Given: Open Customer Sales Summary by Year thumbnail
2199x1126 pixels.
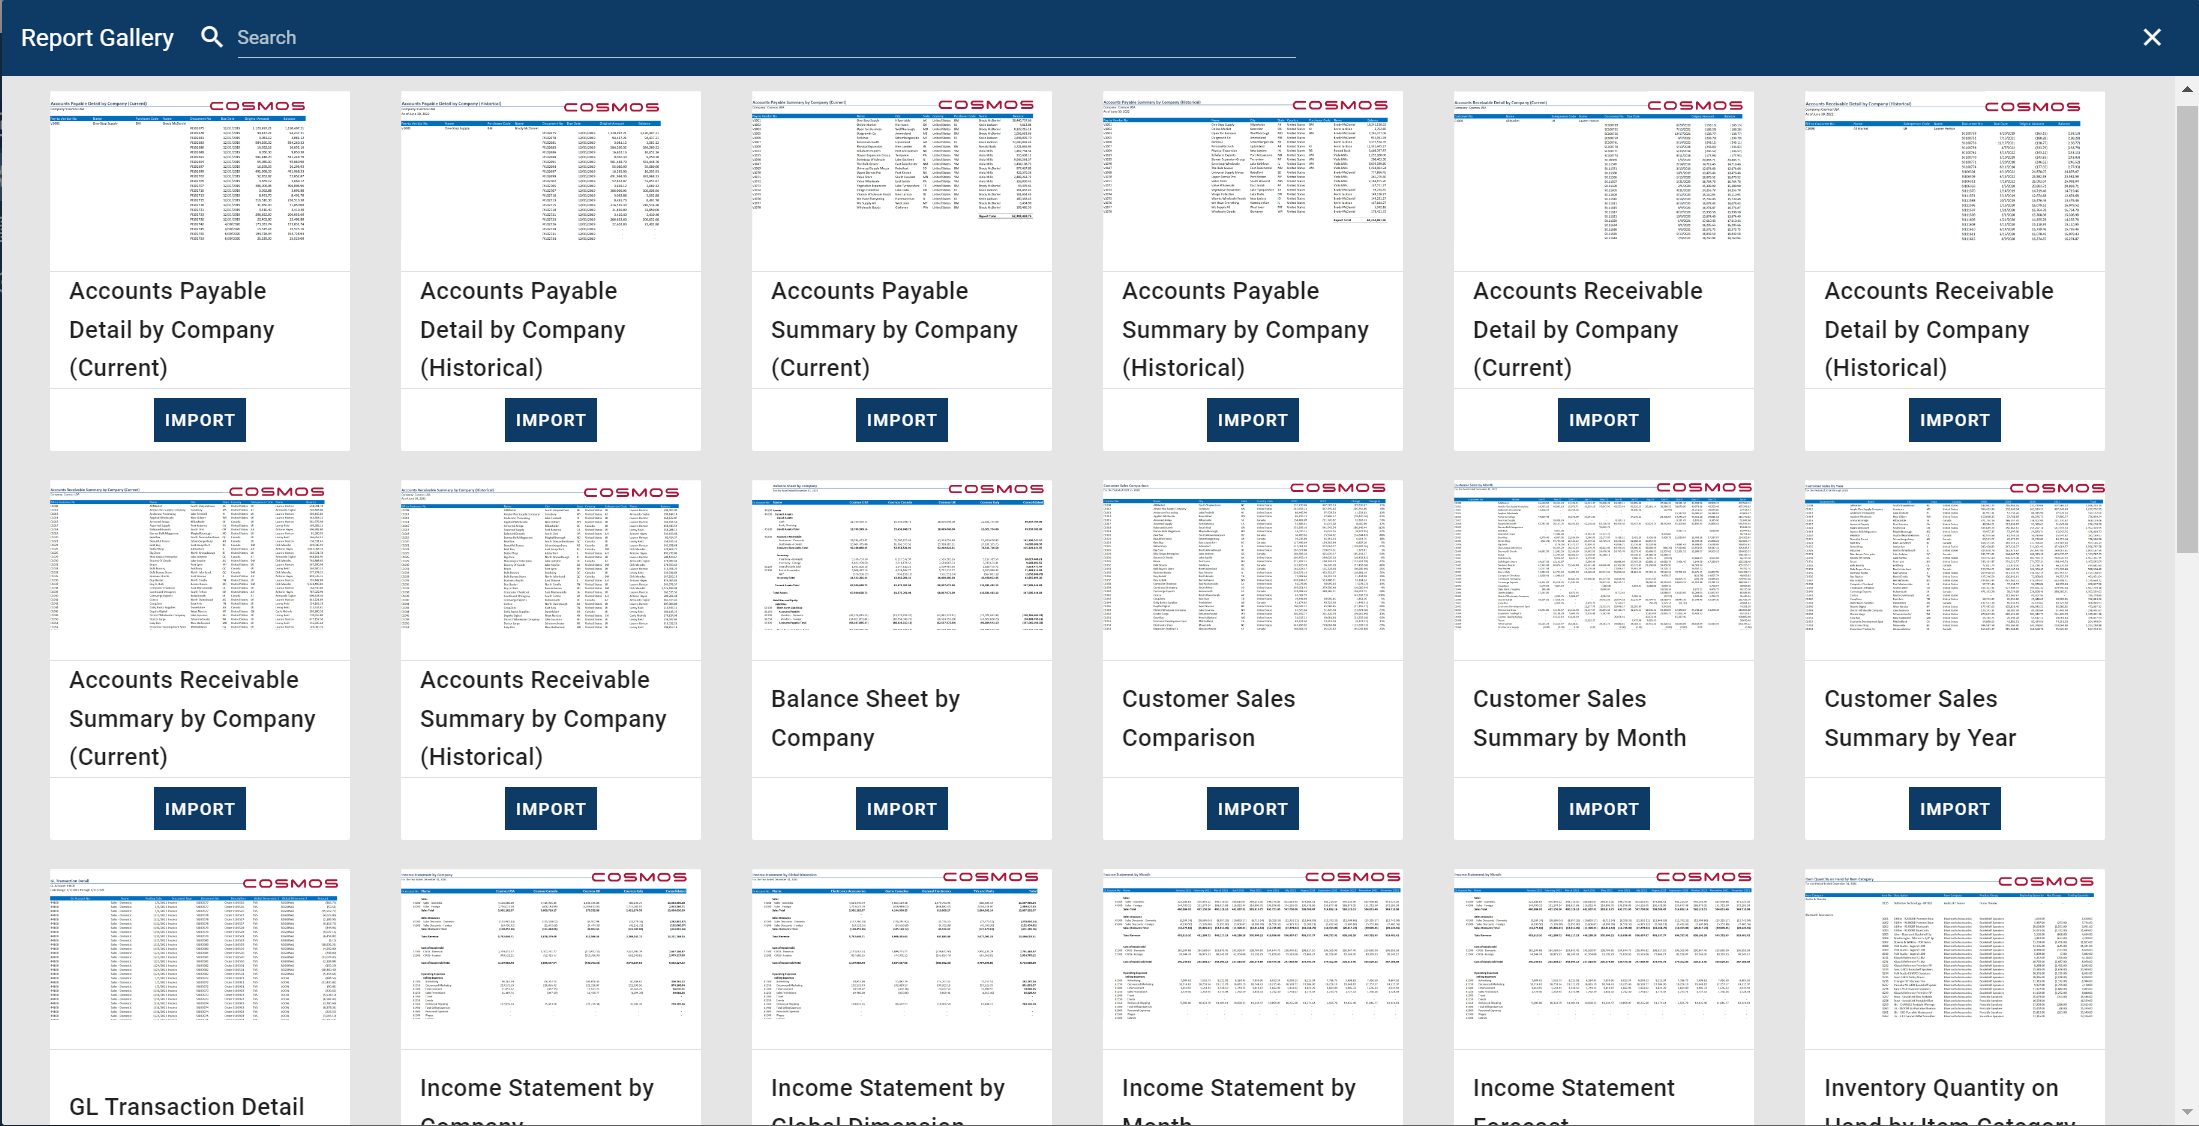Looking at the screenshot, I should [x=1955, y=570].
